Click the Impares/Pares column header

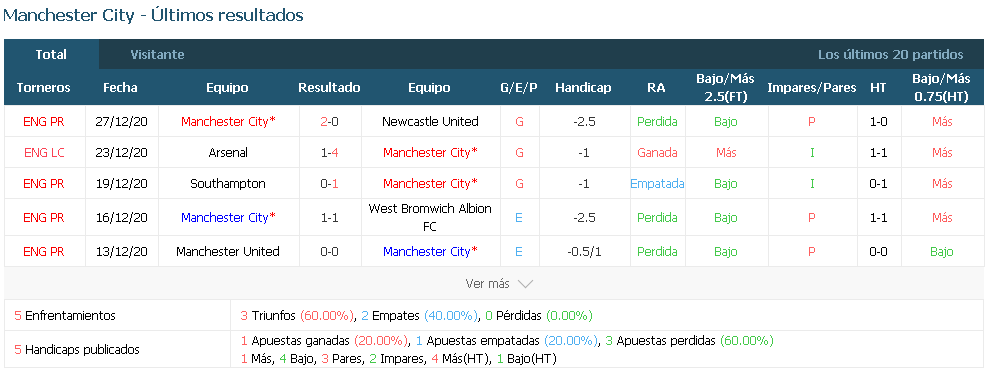pos(811,88)
